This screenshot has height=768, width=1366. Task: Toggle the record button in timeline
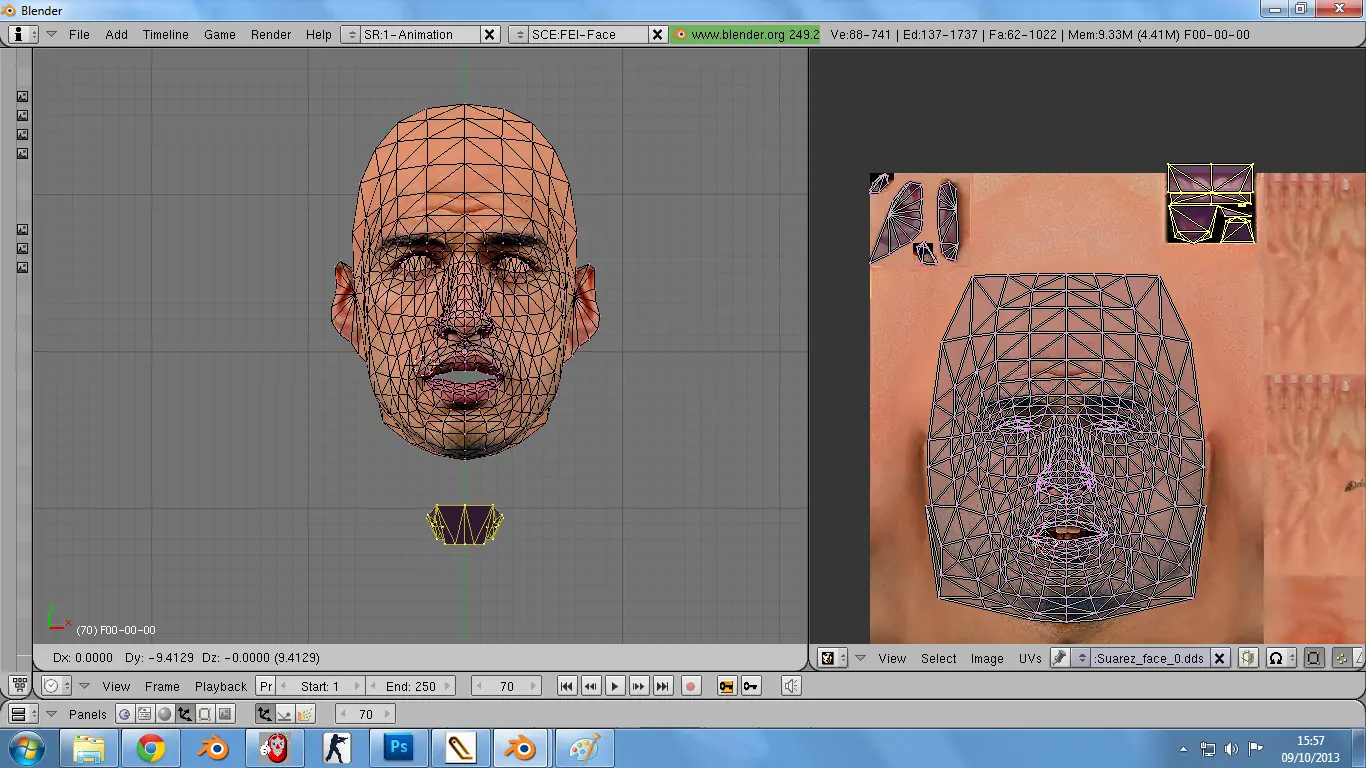tap(690, 686)
